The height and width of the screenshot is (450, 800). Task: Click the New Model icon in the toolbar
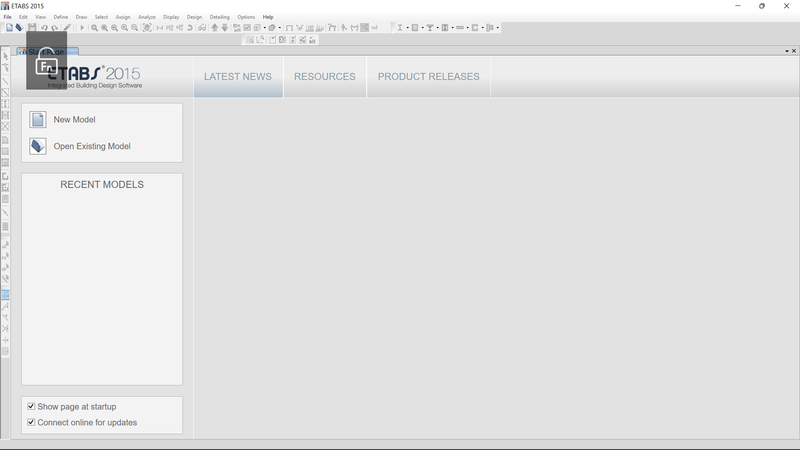tap(9, 28)
